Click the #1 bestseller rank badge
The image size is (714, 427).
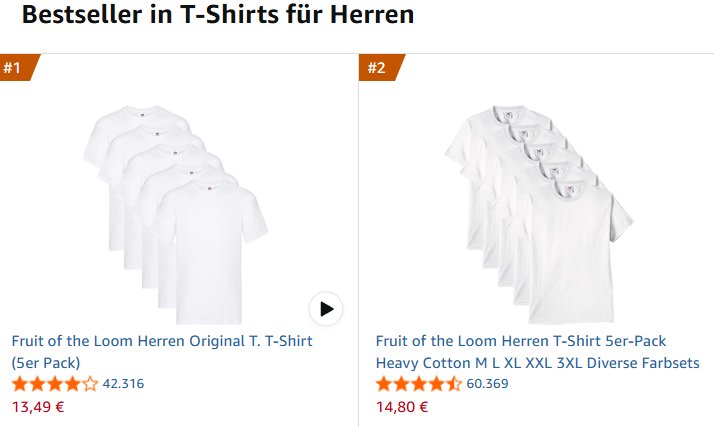pyautogui.click(x=17, y=68)
